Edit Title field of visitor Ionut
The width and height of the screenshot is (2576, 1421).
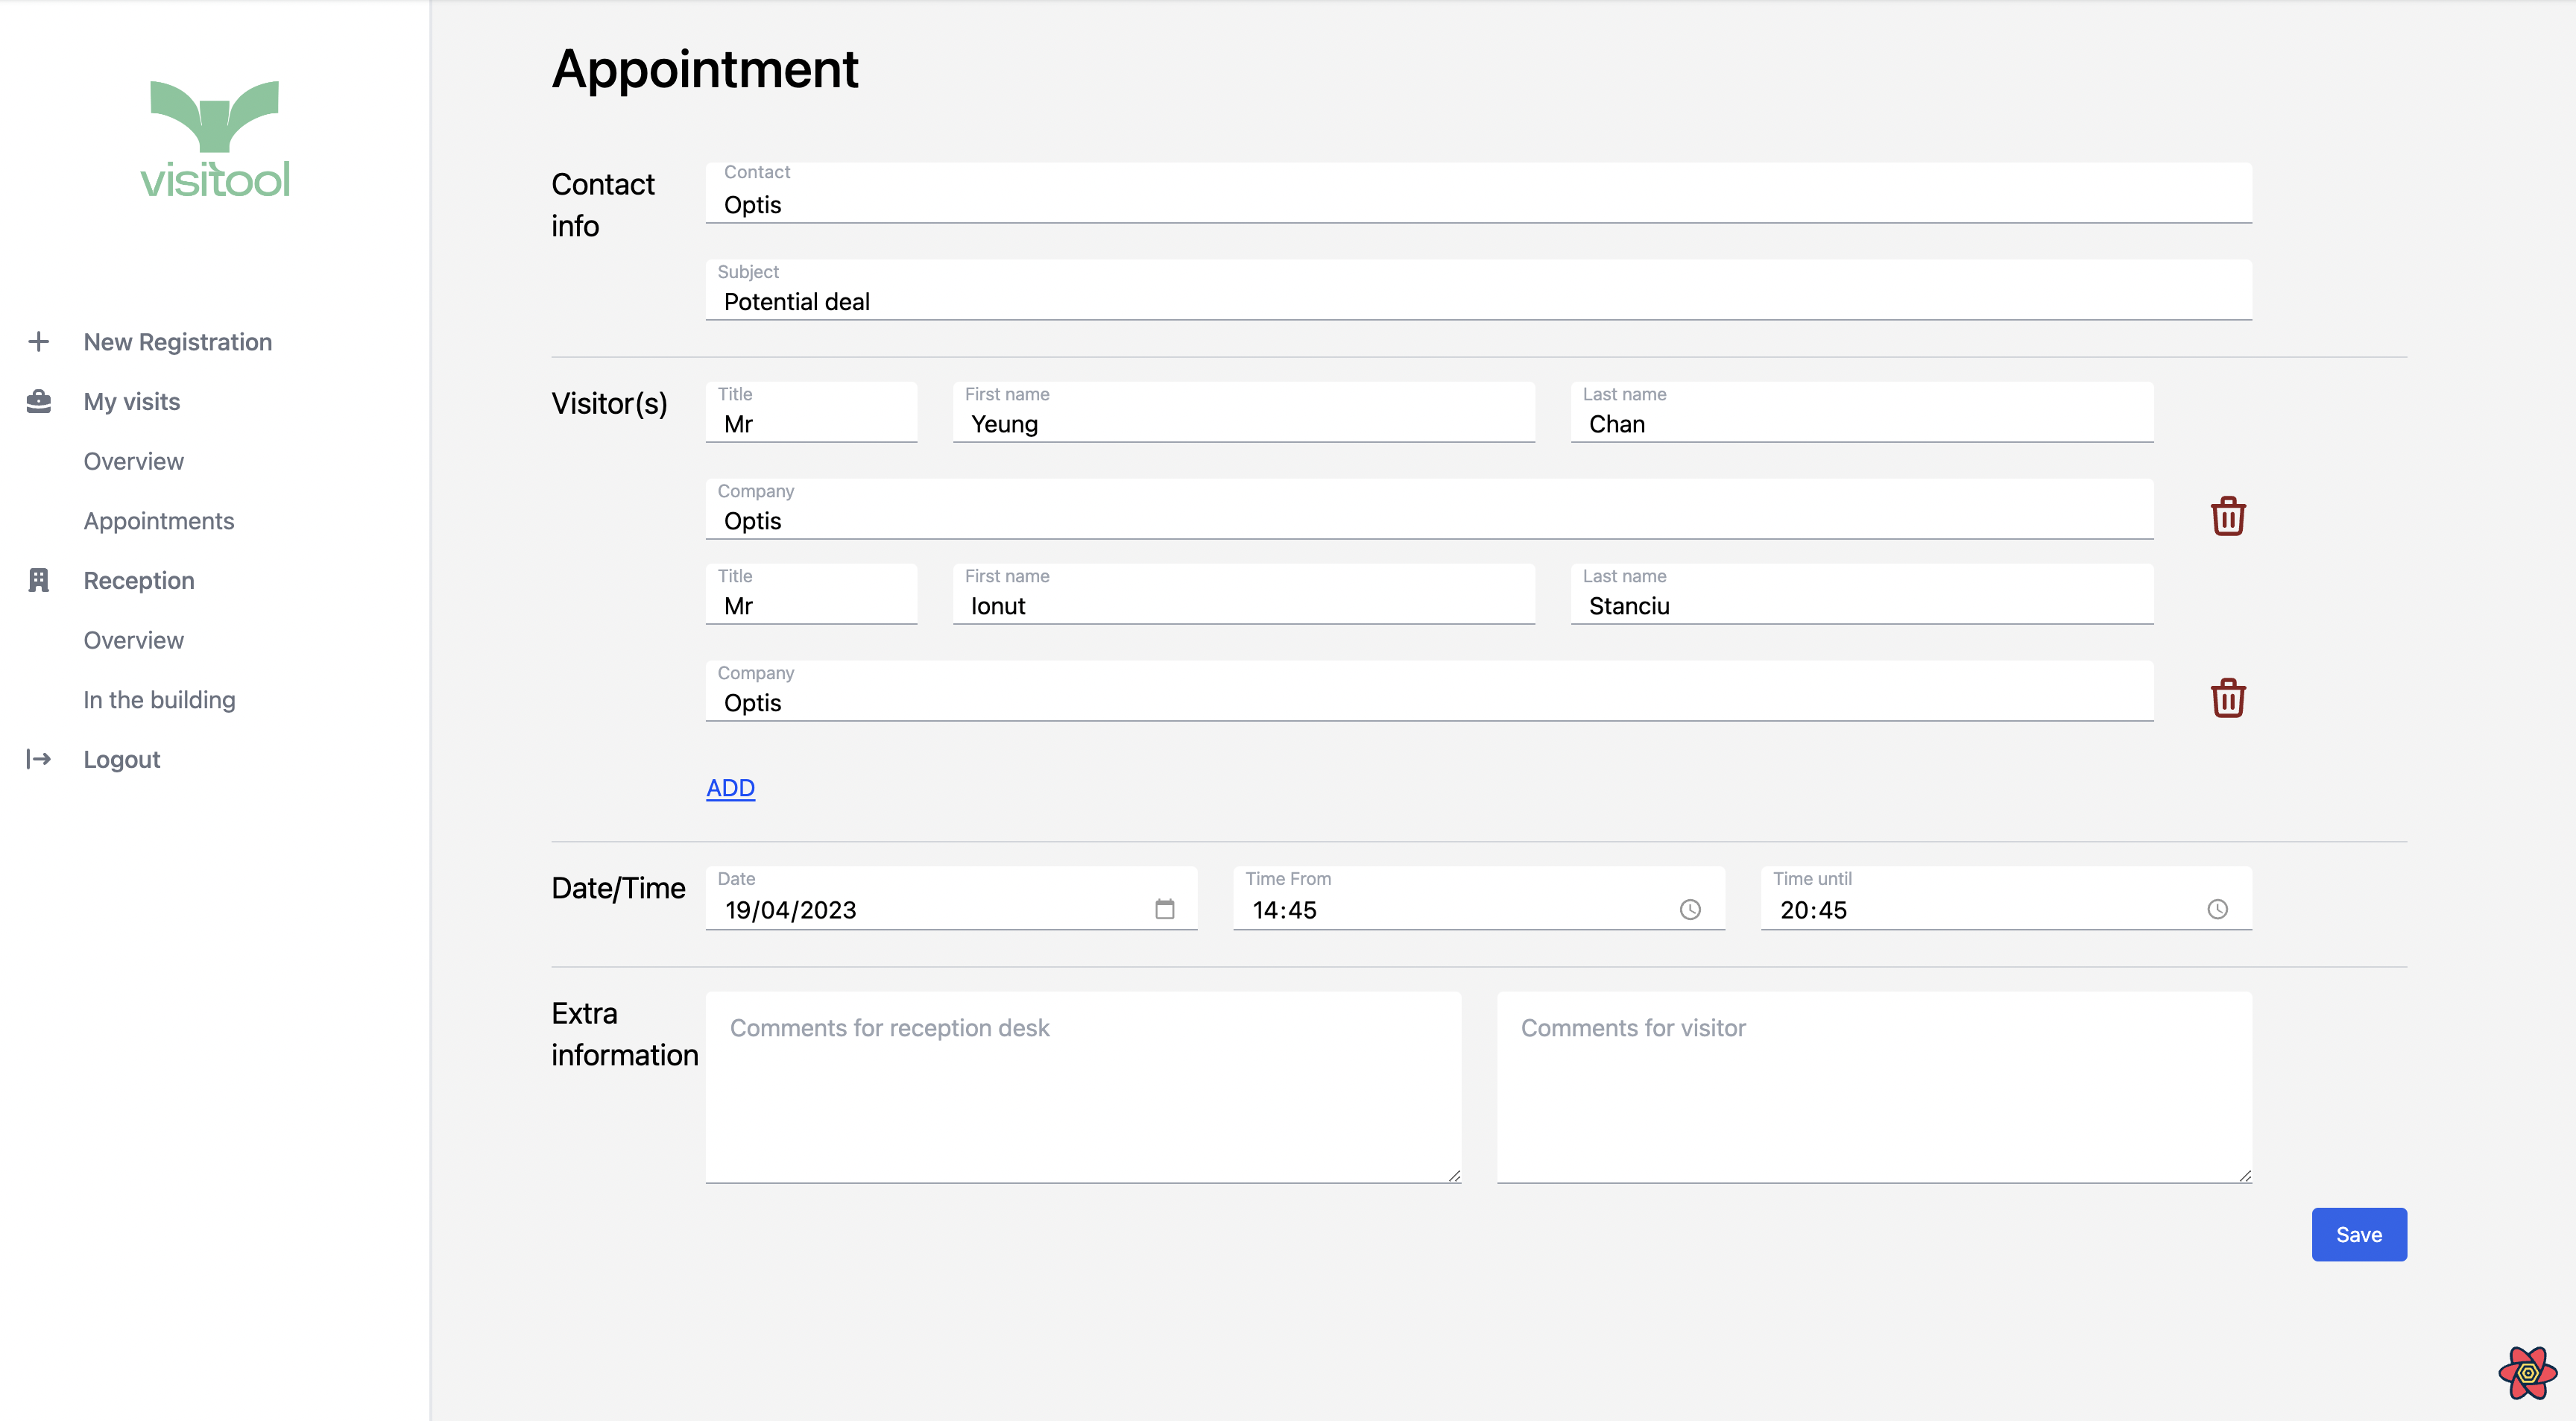tap(811, 594)
